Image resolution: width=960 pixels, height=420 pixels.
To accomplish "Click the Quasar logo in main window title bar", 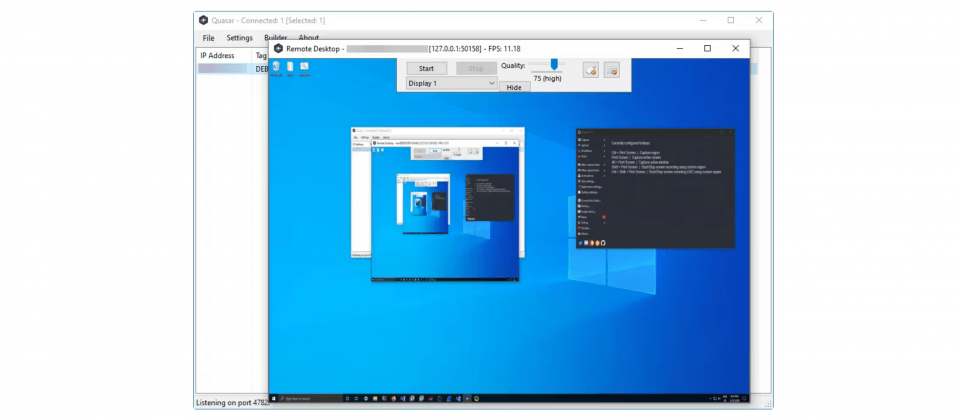I will pos(204,20).
